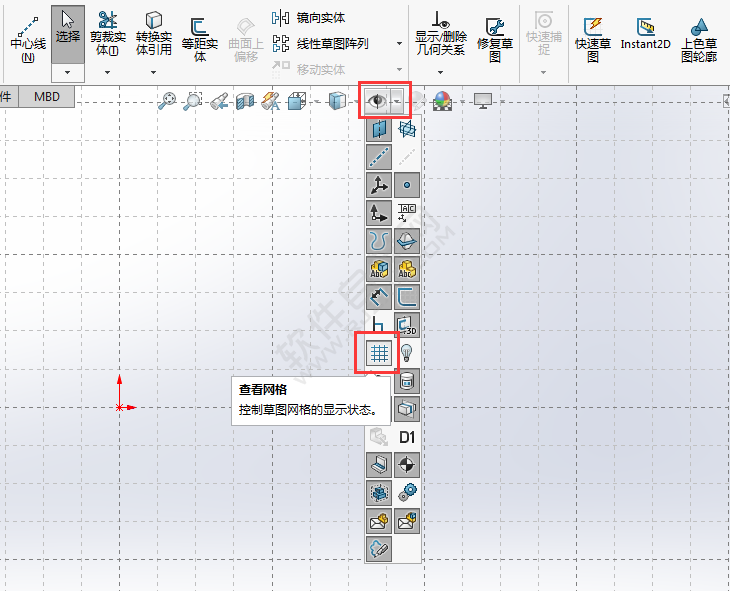
Task: Toggle View Axes dashed-line icon
Action: coord(379,157)
